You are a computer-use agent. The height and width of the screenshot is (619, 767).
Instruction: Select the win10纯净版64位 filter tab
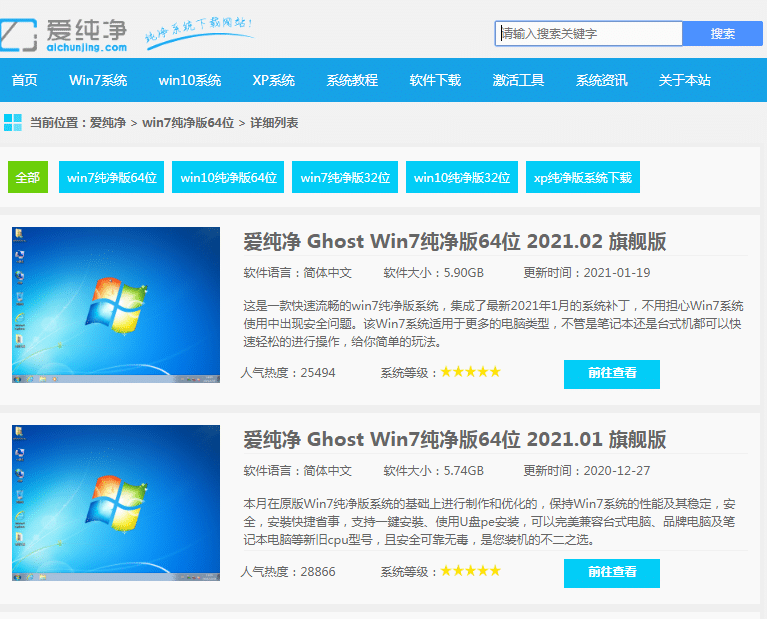[228, 177]
